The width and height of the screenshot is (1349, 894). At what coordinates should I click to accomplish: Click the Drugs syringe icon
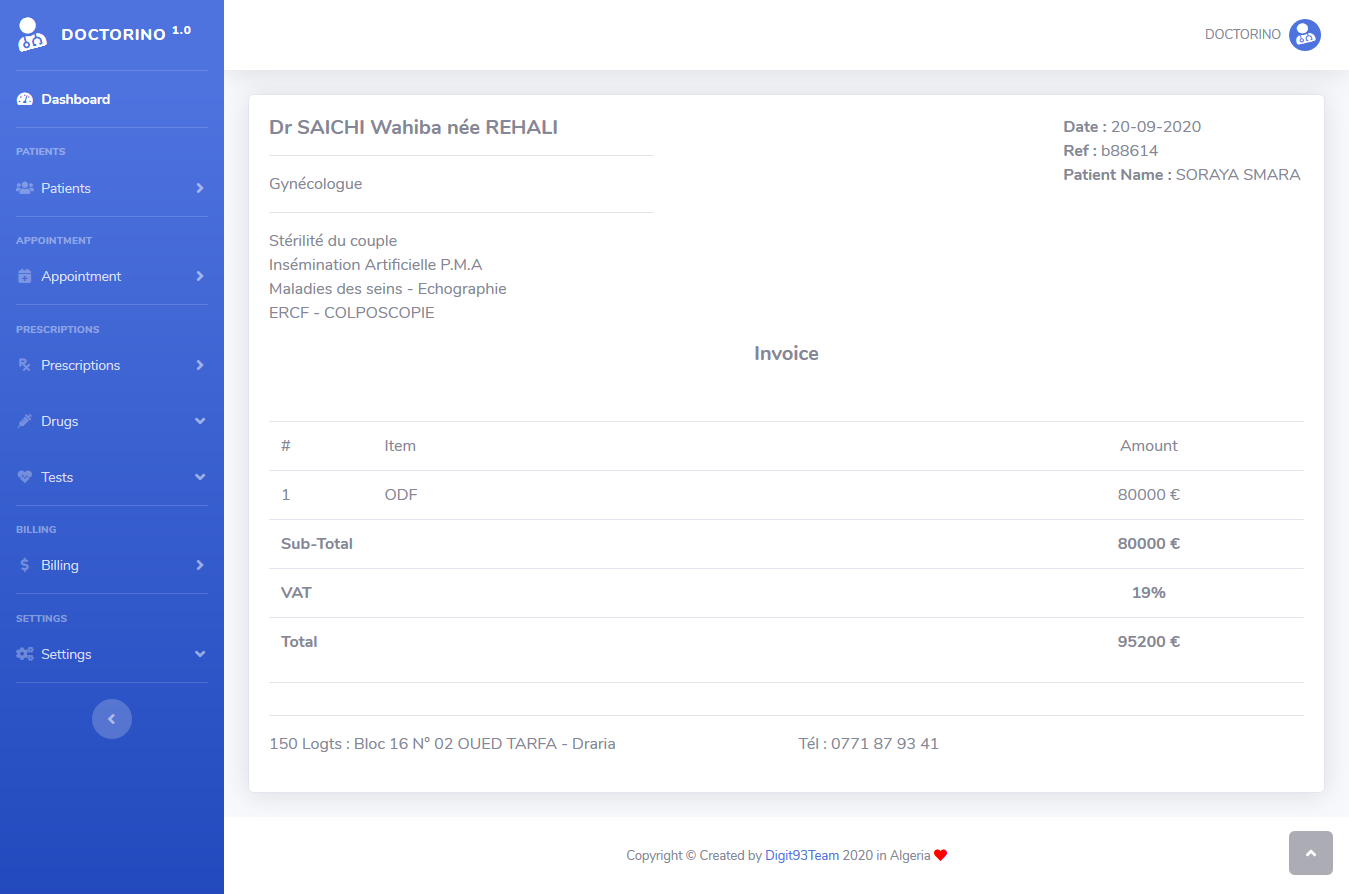click(x=25, y=421)
